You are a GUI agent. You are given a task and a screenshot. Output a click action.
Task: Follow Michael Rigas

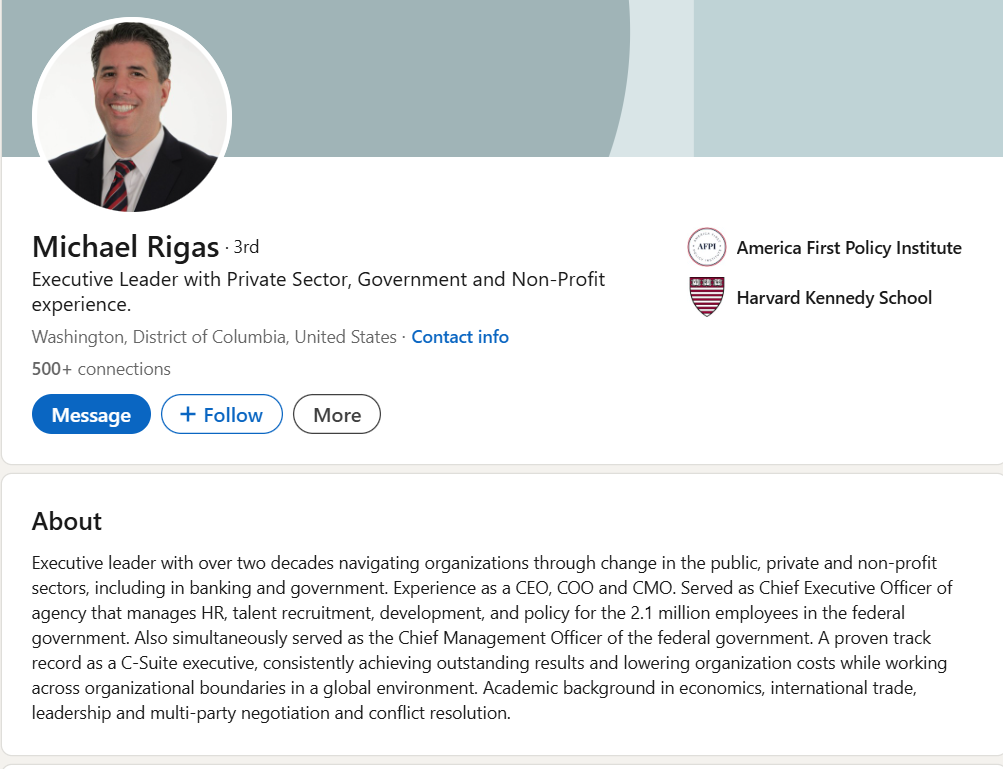point(222,415)
